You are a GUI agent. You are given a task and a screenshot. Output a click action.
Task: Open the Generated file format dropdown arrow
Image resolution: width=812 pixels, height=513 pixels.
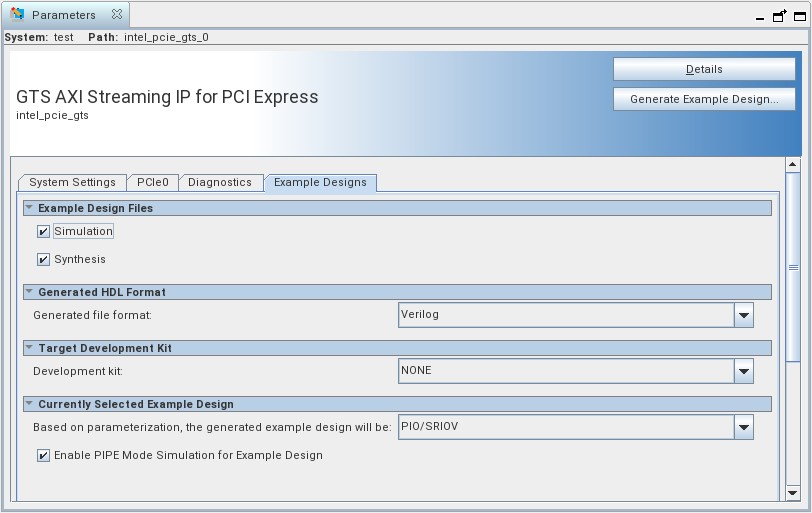pos(744,315)
